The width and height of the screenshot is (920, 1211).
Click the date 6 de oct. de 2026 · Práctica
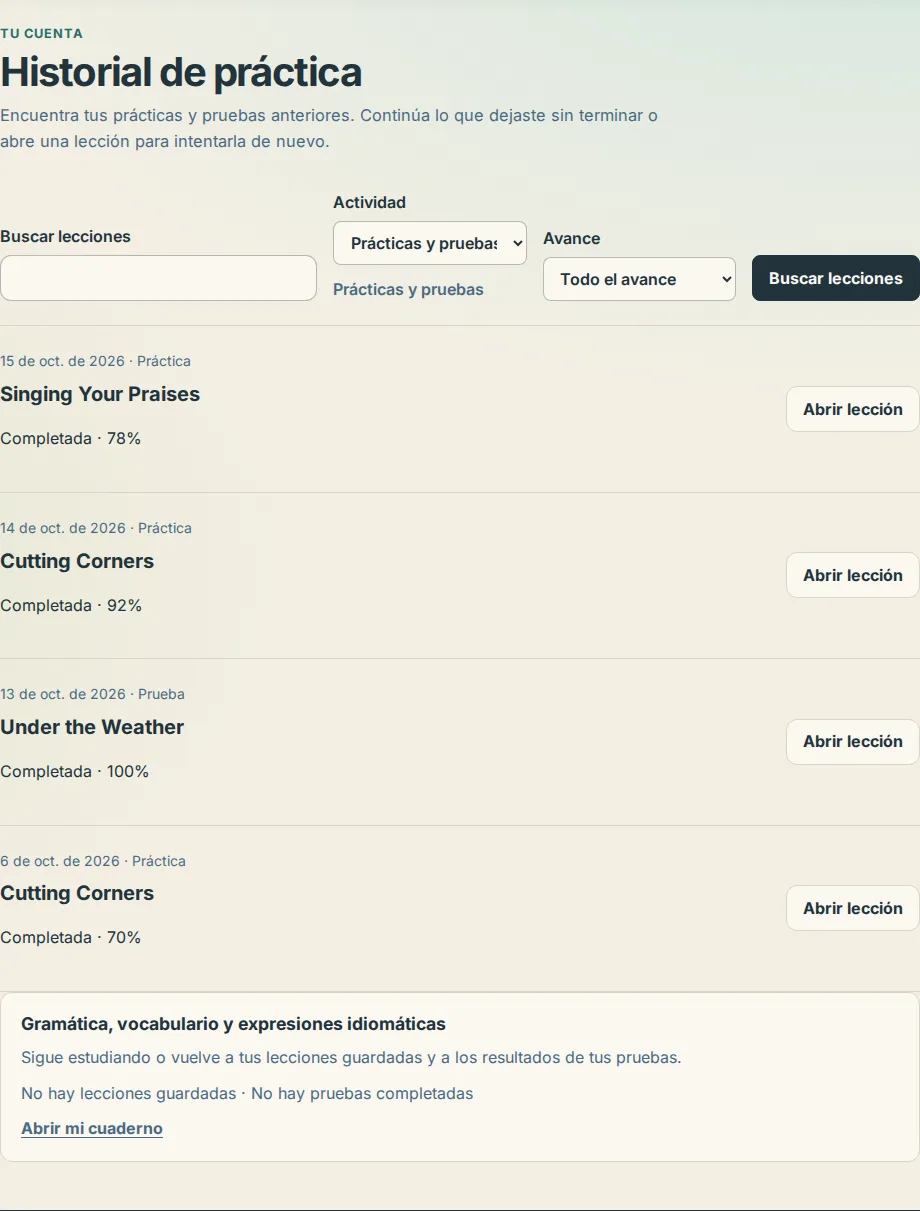click(x=93, y=861)
